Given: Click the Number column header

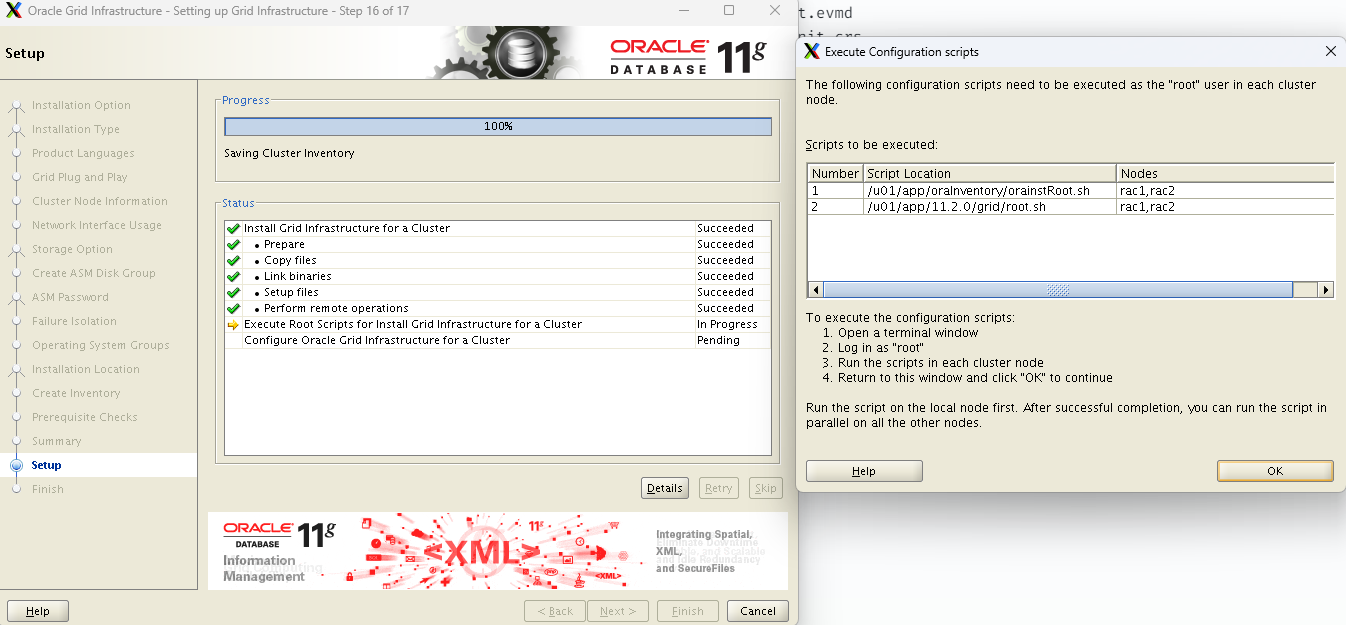Looking at the screenshot, I should click(x=836, y=173).
